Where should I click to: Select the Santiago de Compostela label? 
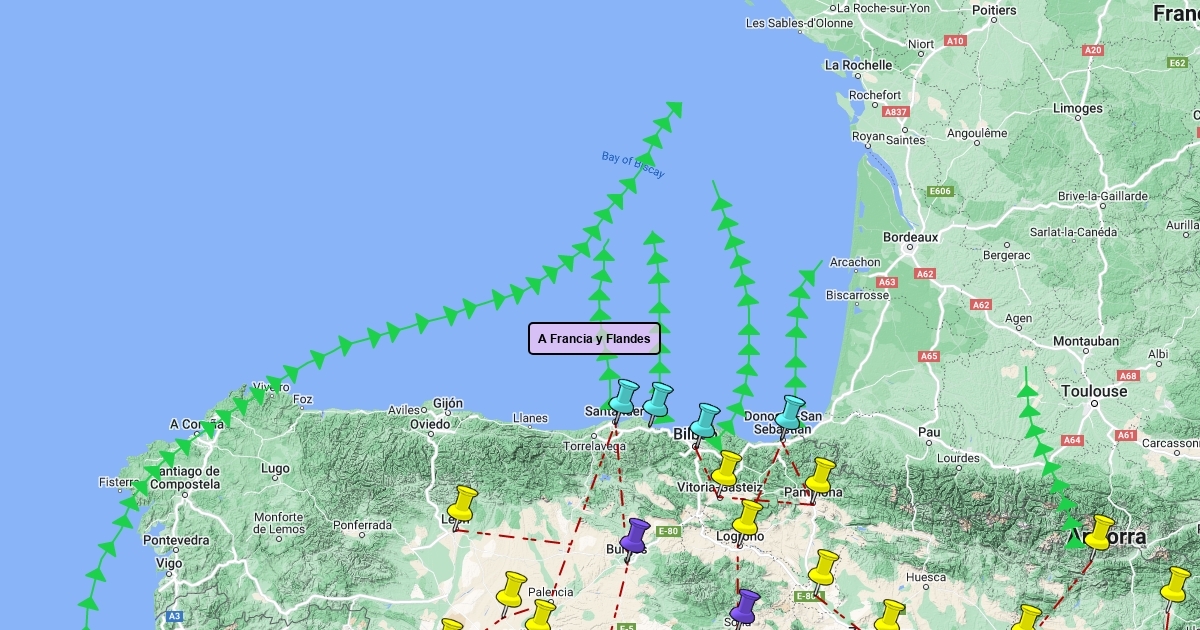pos(184,478)
